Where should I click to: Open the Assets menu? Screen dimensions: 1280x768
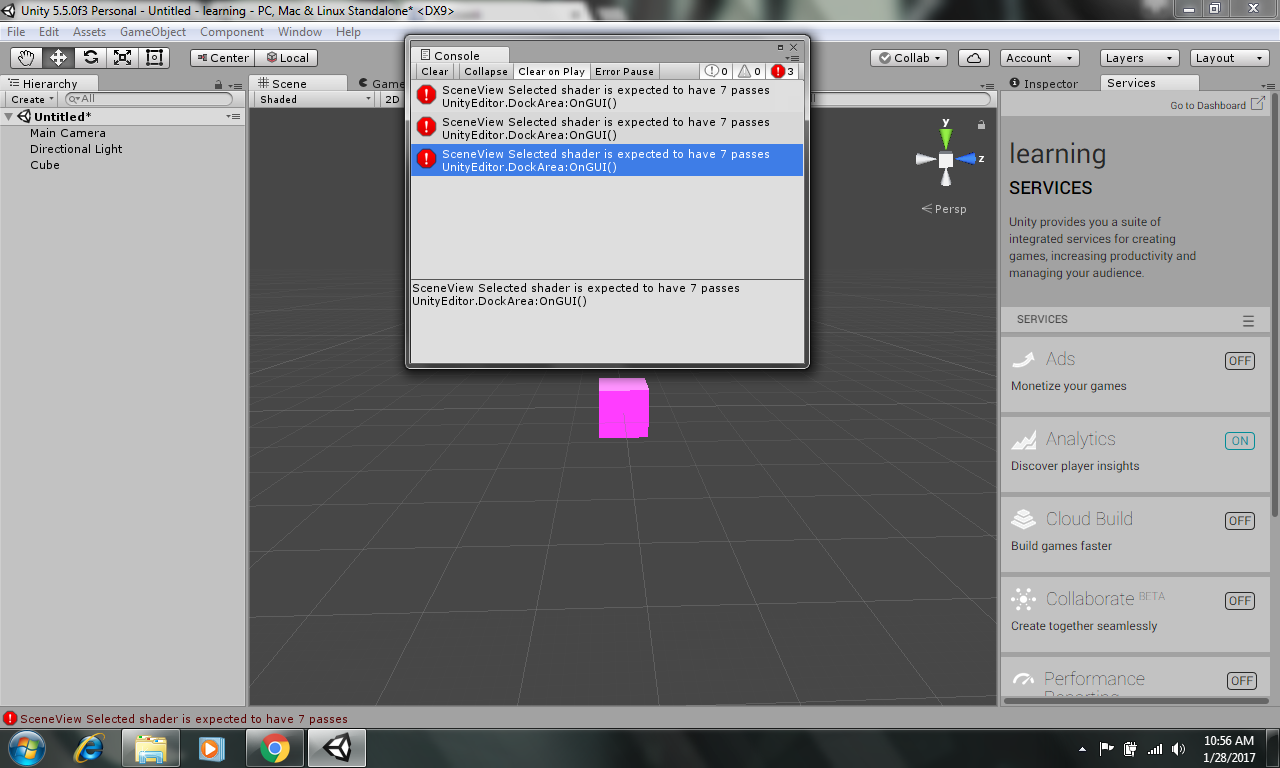click(89, 32)
